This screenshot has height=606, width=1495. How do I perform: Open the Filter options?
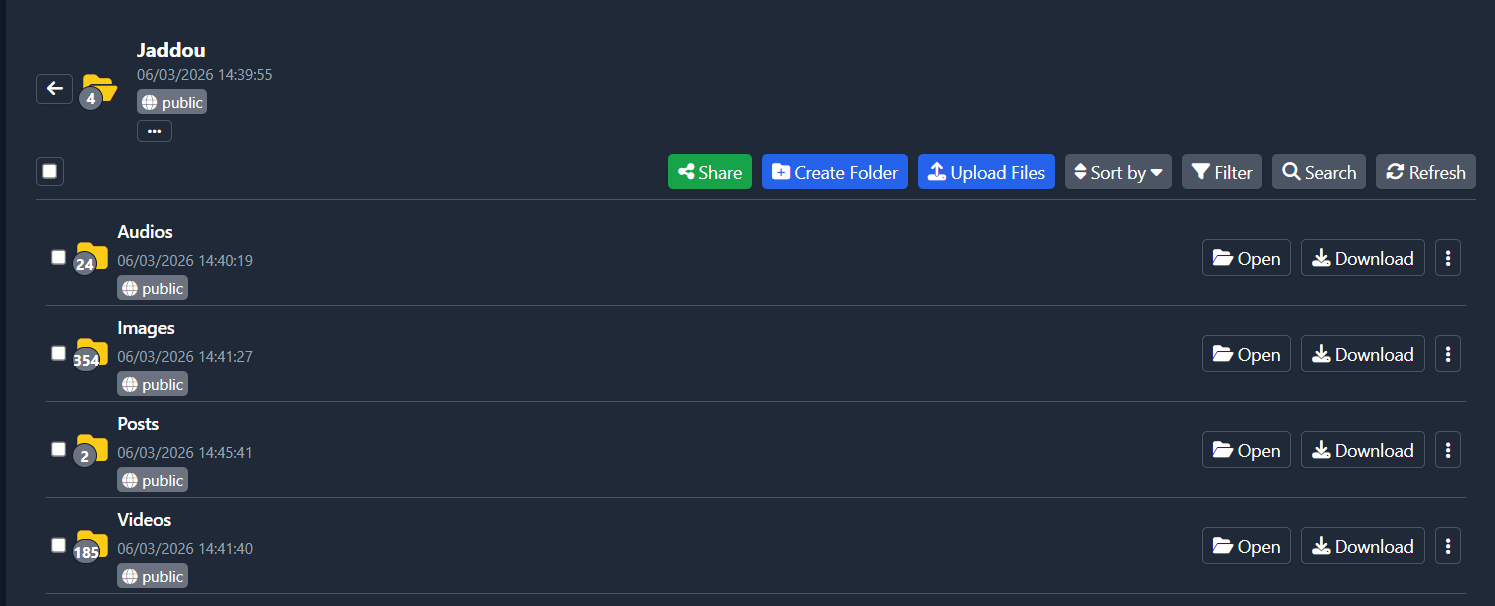click(1222, 172)
